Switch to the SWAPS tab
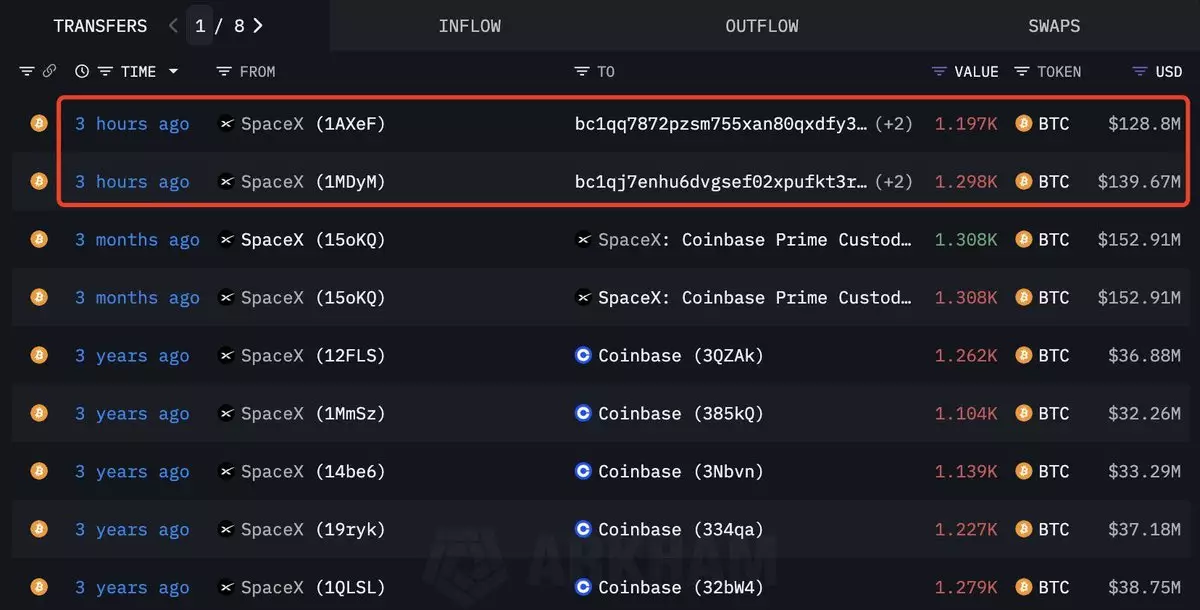Image resolution: width=1200 pixels, height=610 pixels. (1054, 26)
